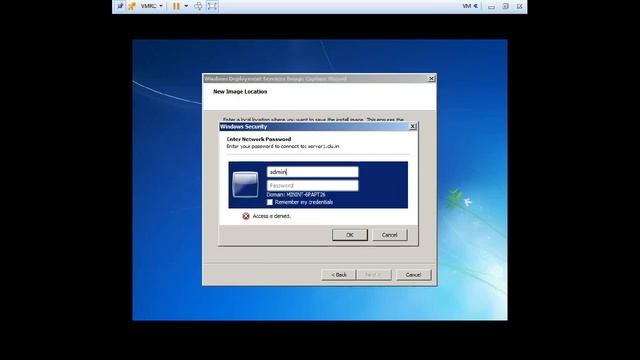This screenshot has width=640, height=360.
Task: Click the Enter Network Password text
Action: click(x=259, y=139)
